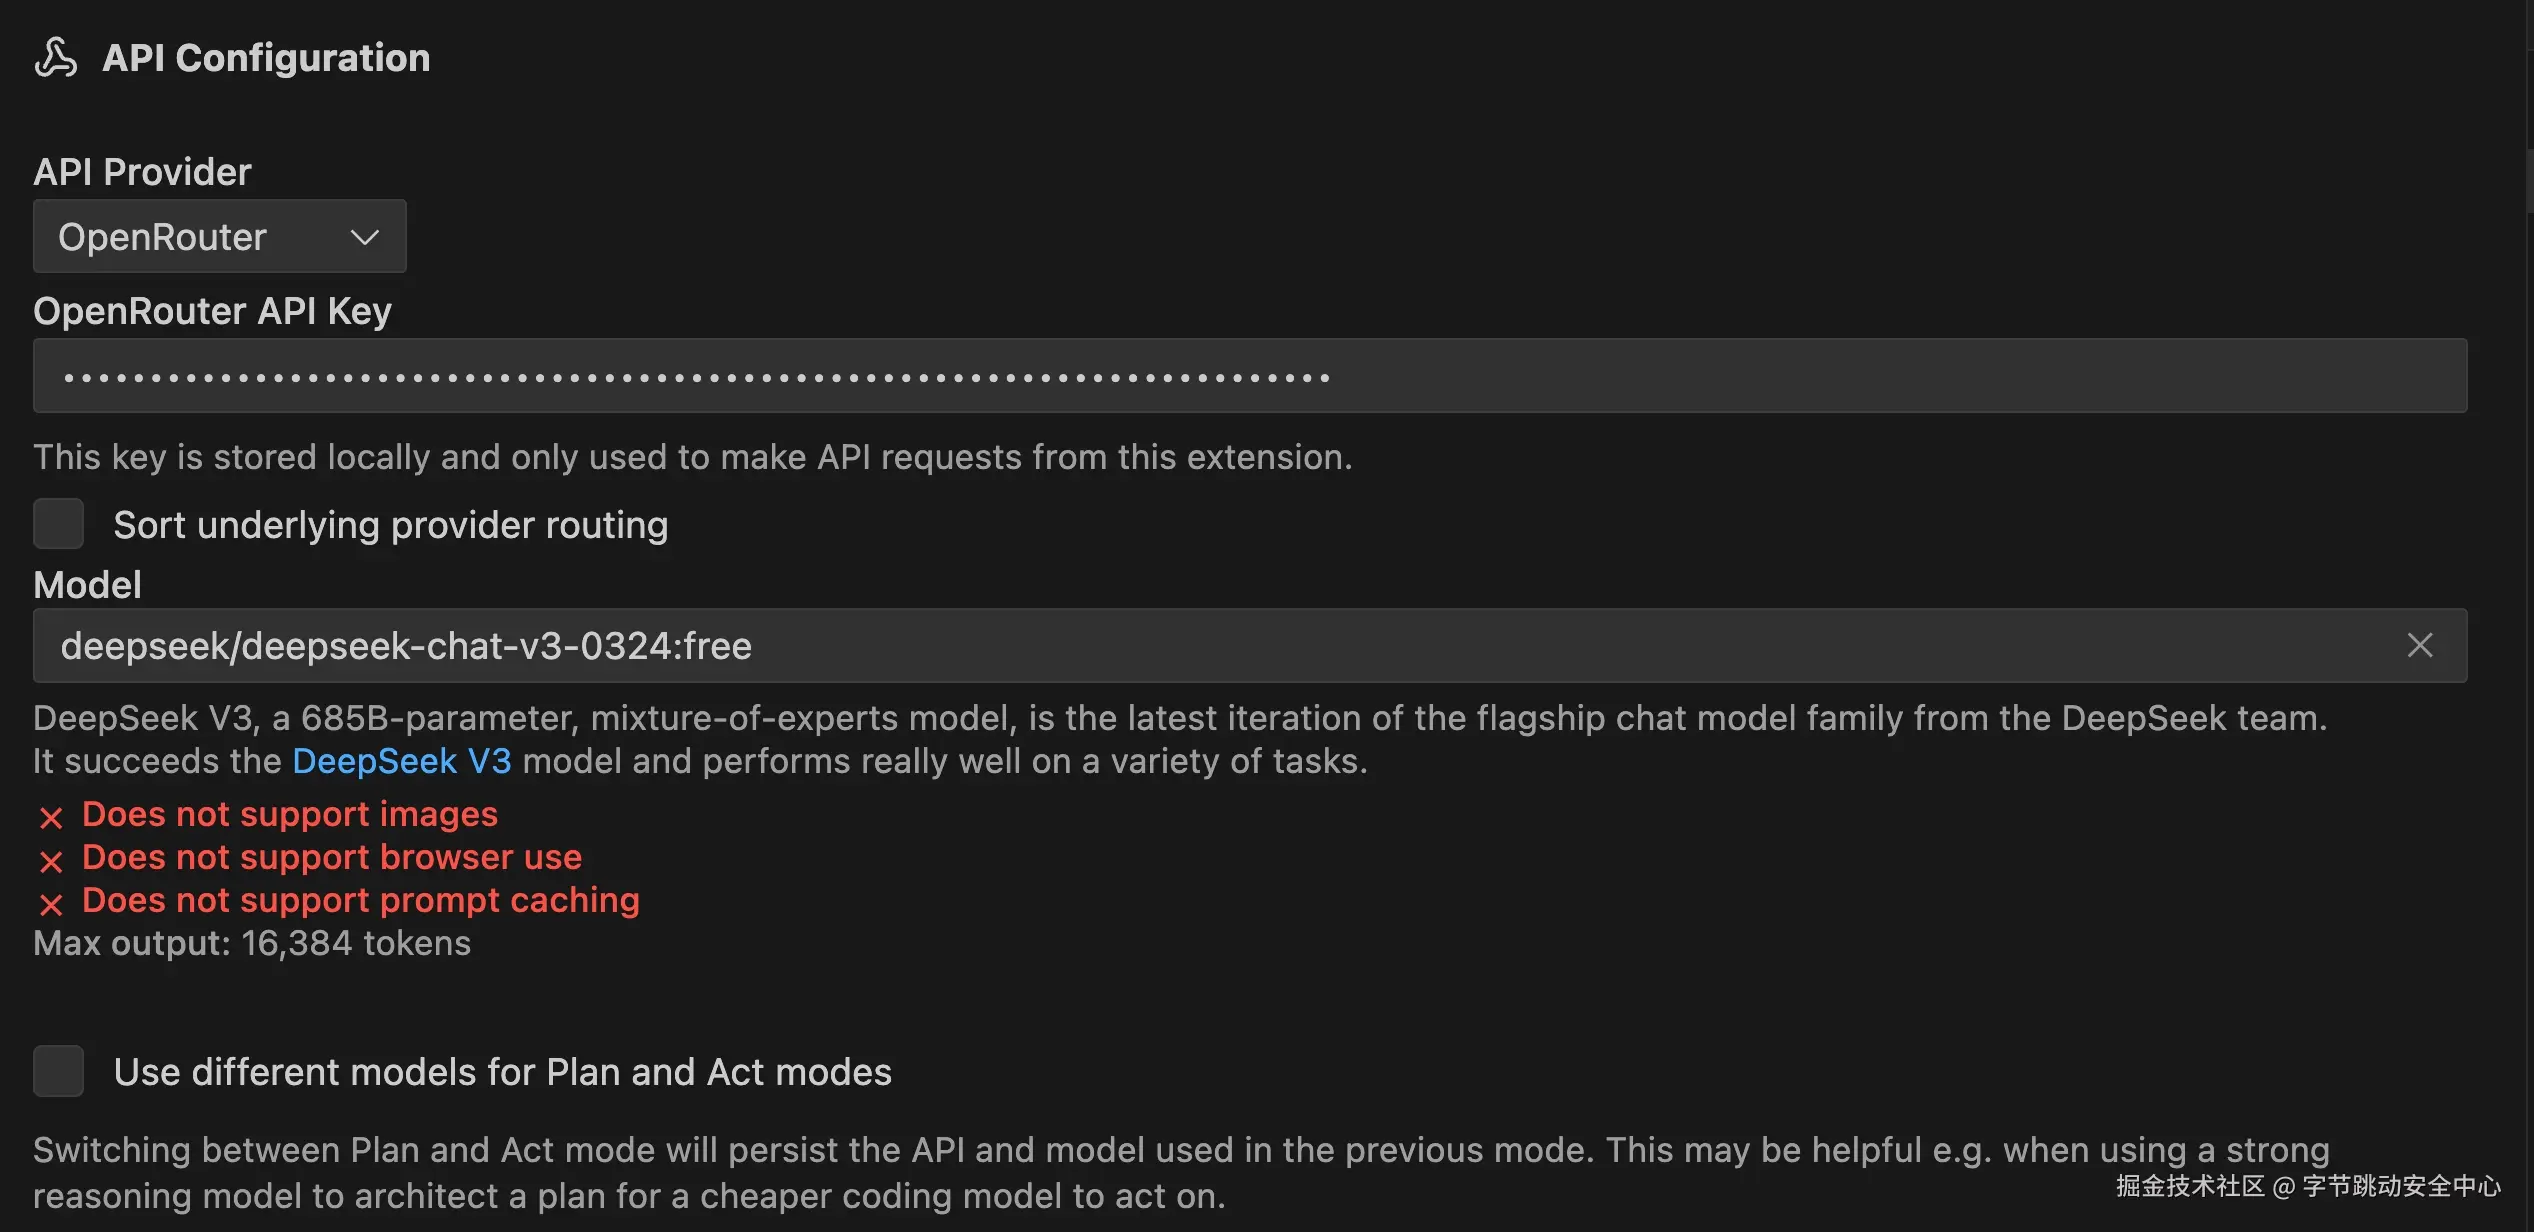Open the blue DeepSeek V3 link
This screenshot has height=1232, width=2534.
[401, 761]
